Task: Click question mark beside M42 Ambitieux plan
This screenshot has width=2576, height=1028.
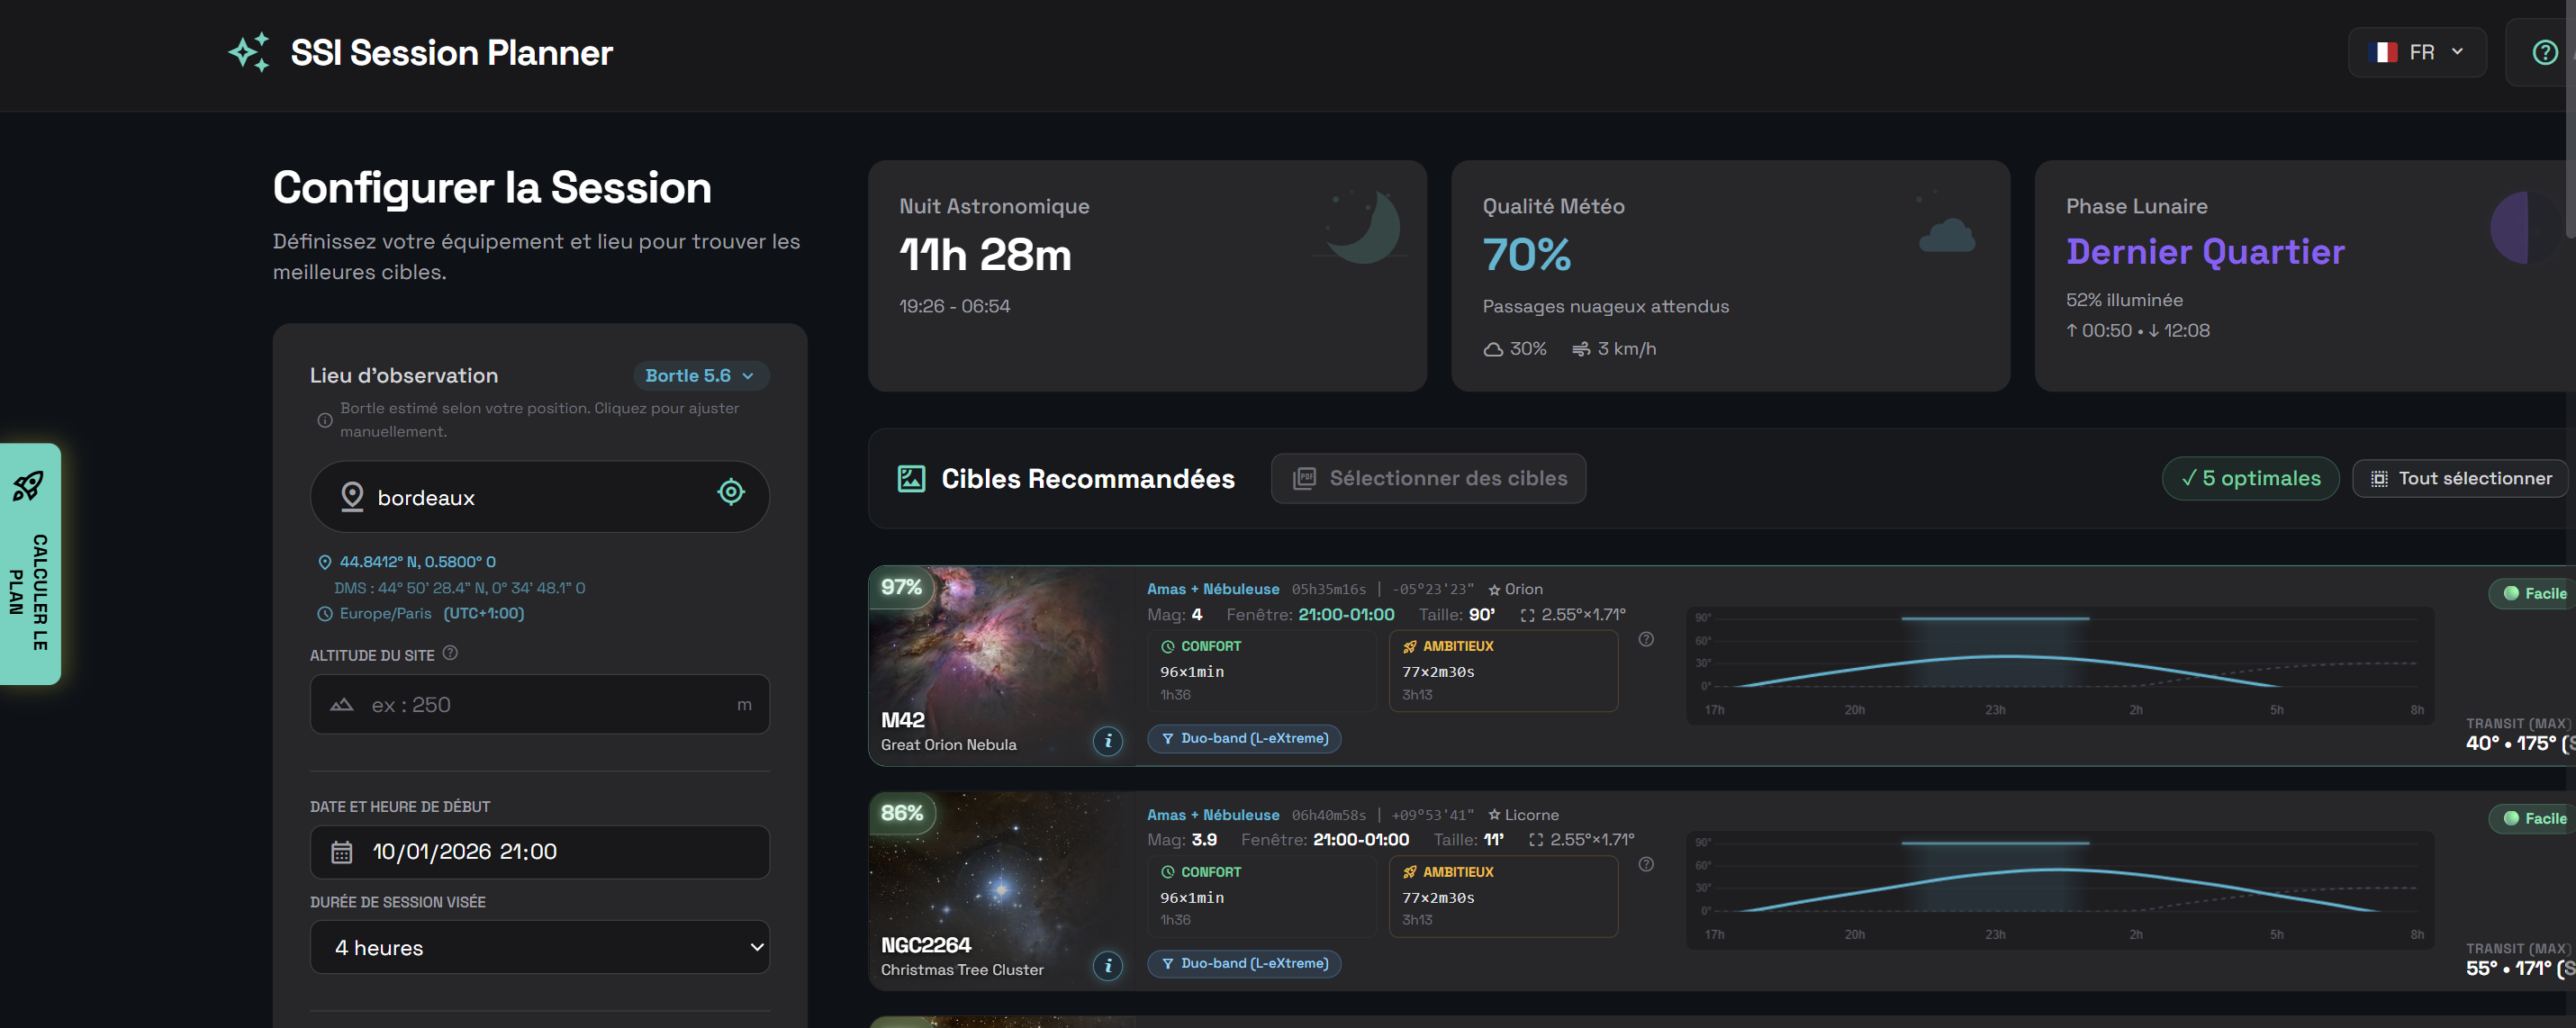Action: 1646,639
